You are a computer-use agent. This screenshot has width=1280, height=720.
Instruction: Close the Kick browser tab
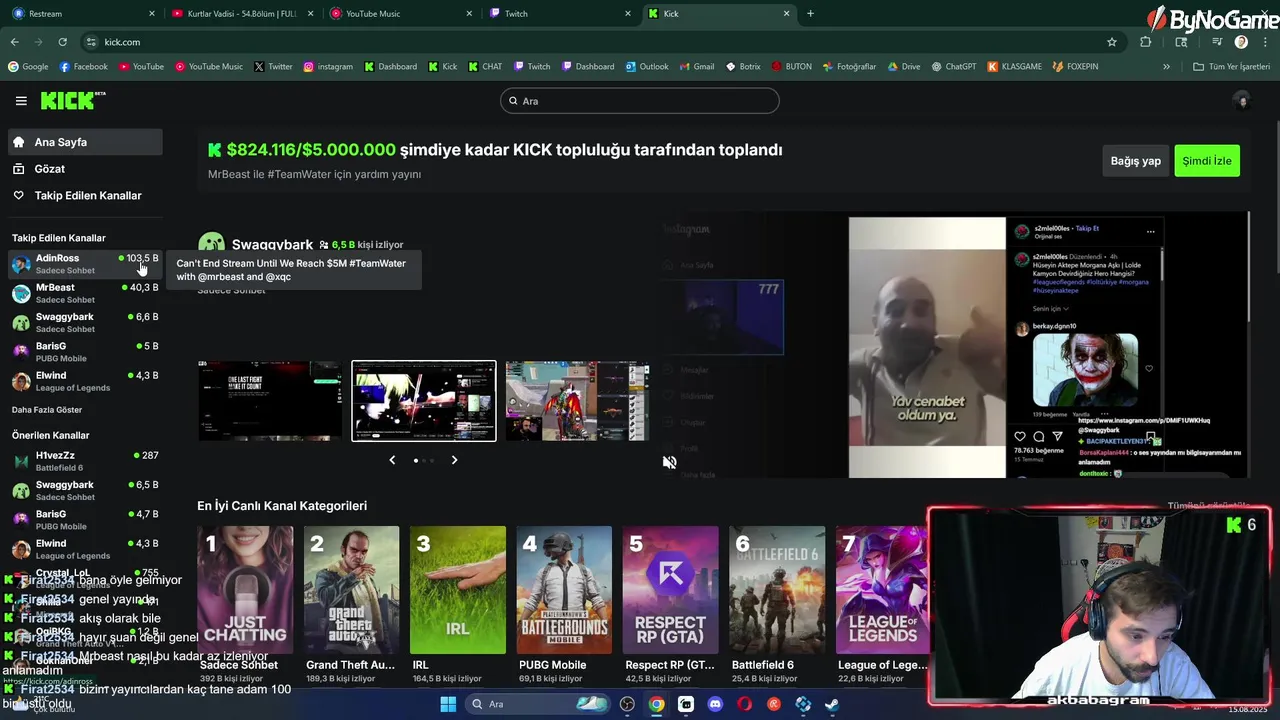786,14
